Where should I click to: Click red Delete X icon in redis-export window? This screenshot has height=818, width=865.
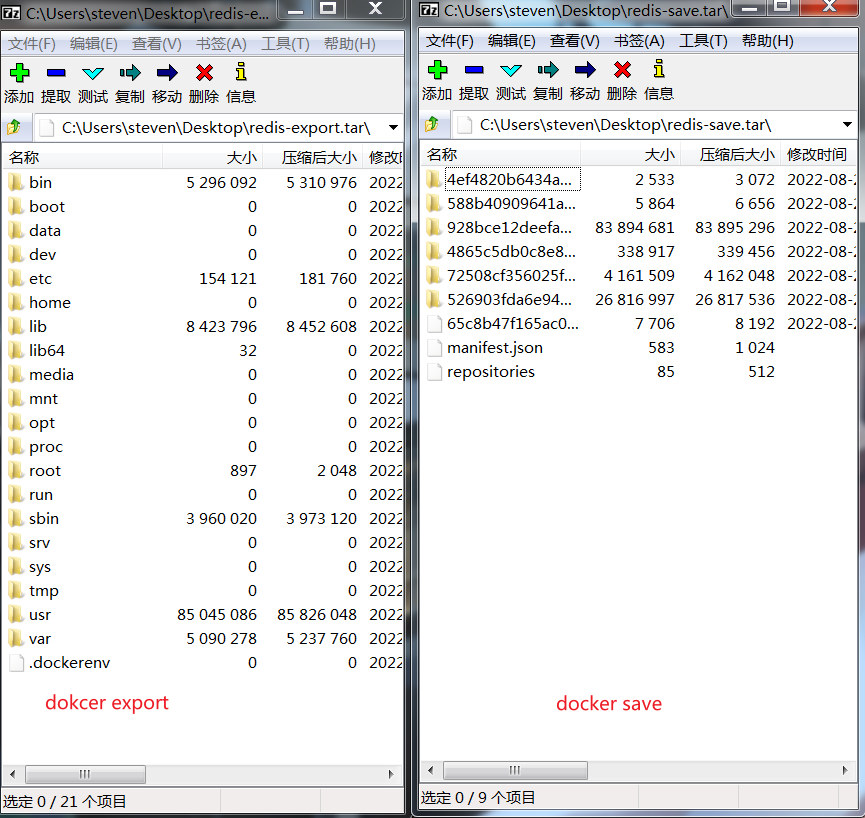tap(204, 72)
